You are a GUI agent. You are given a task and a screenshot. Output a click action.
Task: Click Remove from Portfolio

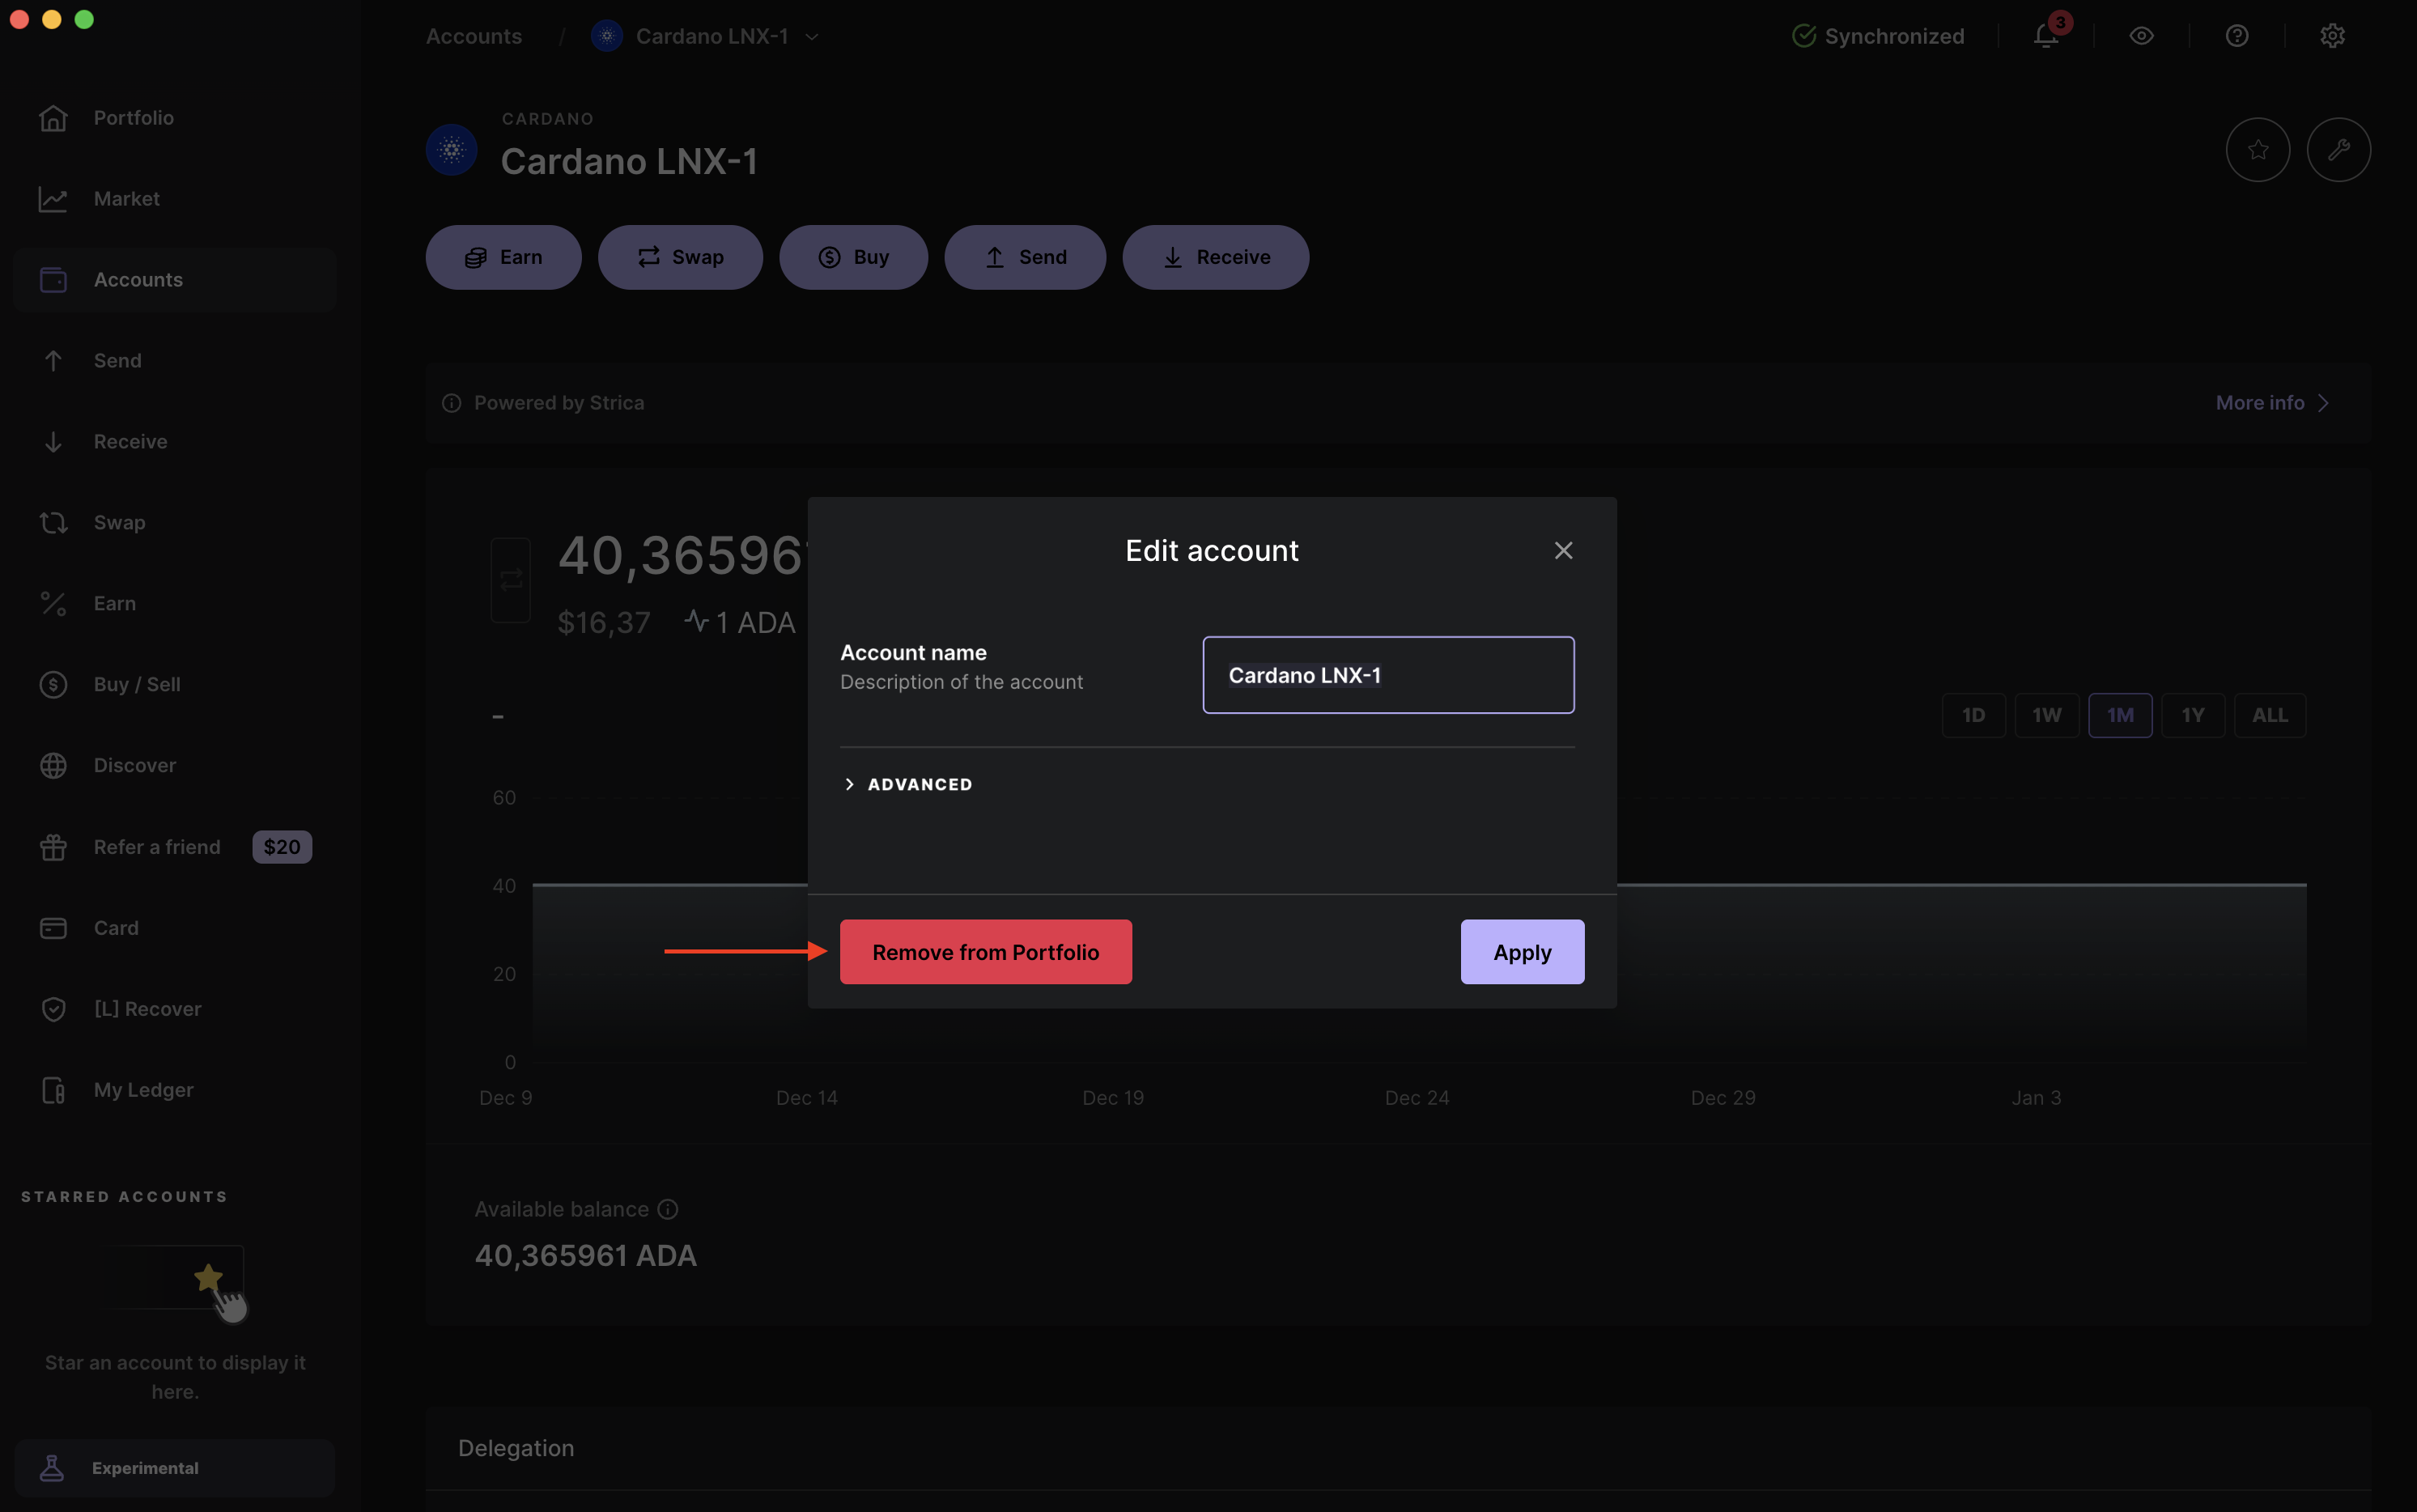(985, 951)
